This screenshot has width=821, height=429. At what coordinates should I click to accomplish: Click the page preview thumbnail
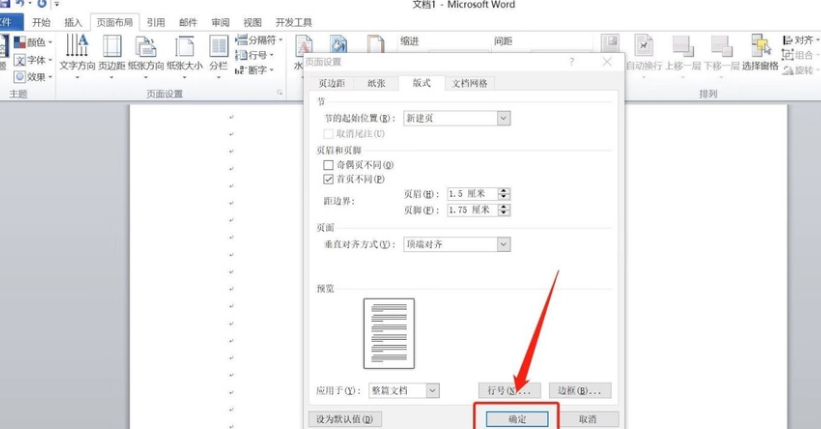tap(389, 334)
